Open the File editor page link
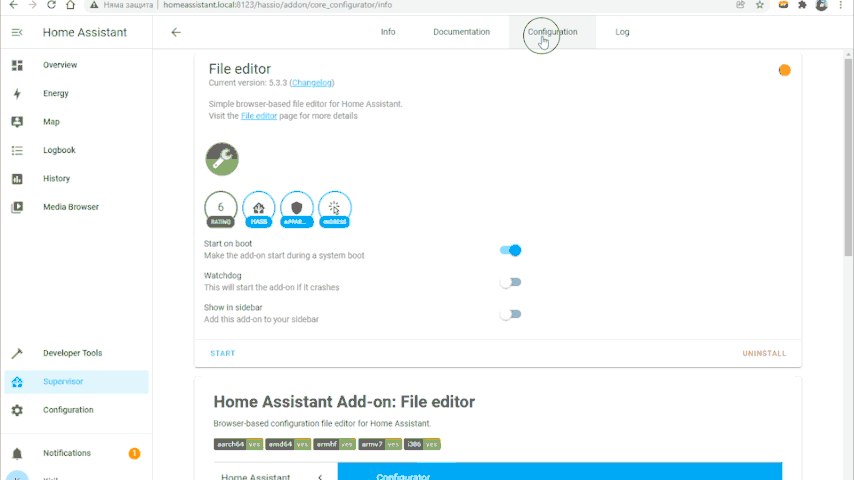This screenshot has width=854, height=480. click(x=259, y=116)
